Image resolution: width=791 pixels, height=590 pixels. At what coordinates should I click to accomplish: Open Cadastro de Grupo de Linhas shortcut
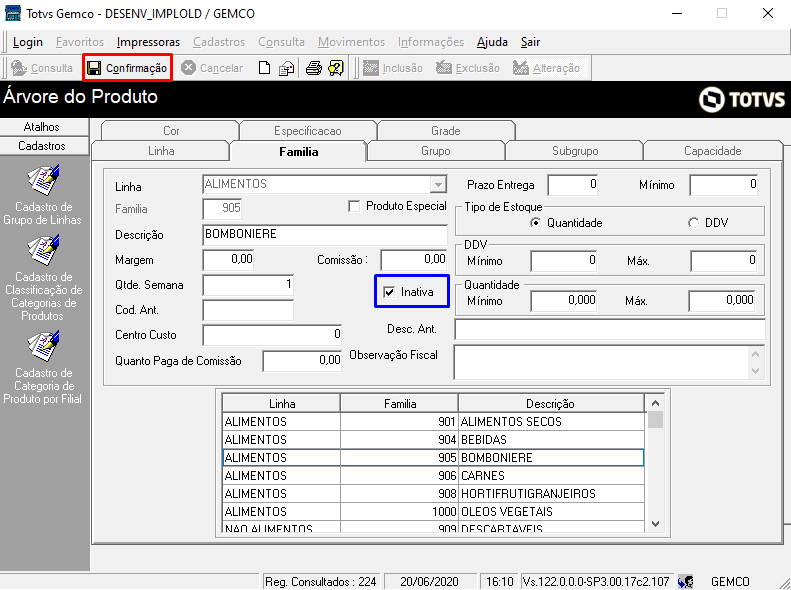tap(42, 196)
